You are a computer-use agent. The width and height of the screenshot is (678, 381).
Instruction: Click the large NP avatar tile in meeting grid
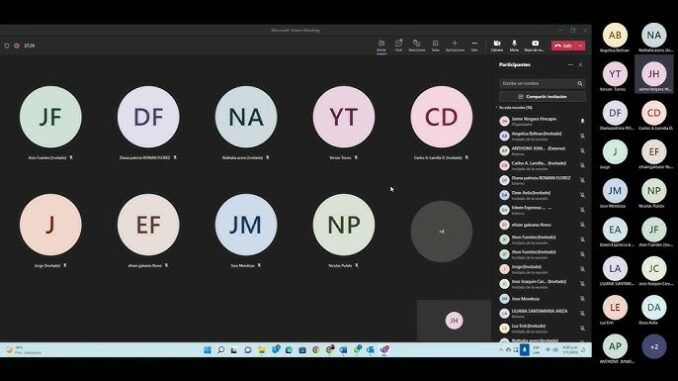[x=344, y=225]
